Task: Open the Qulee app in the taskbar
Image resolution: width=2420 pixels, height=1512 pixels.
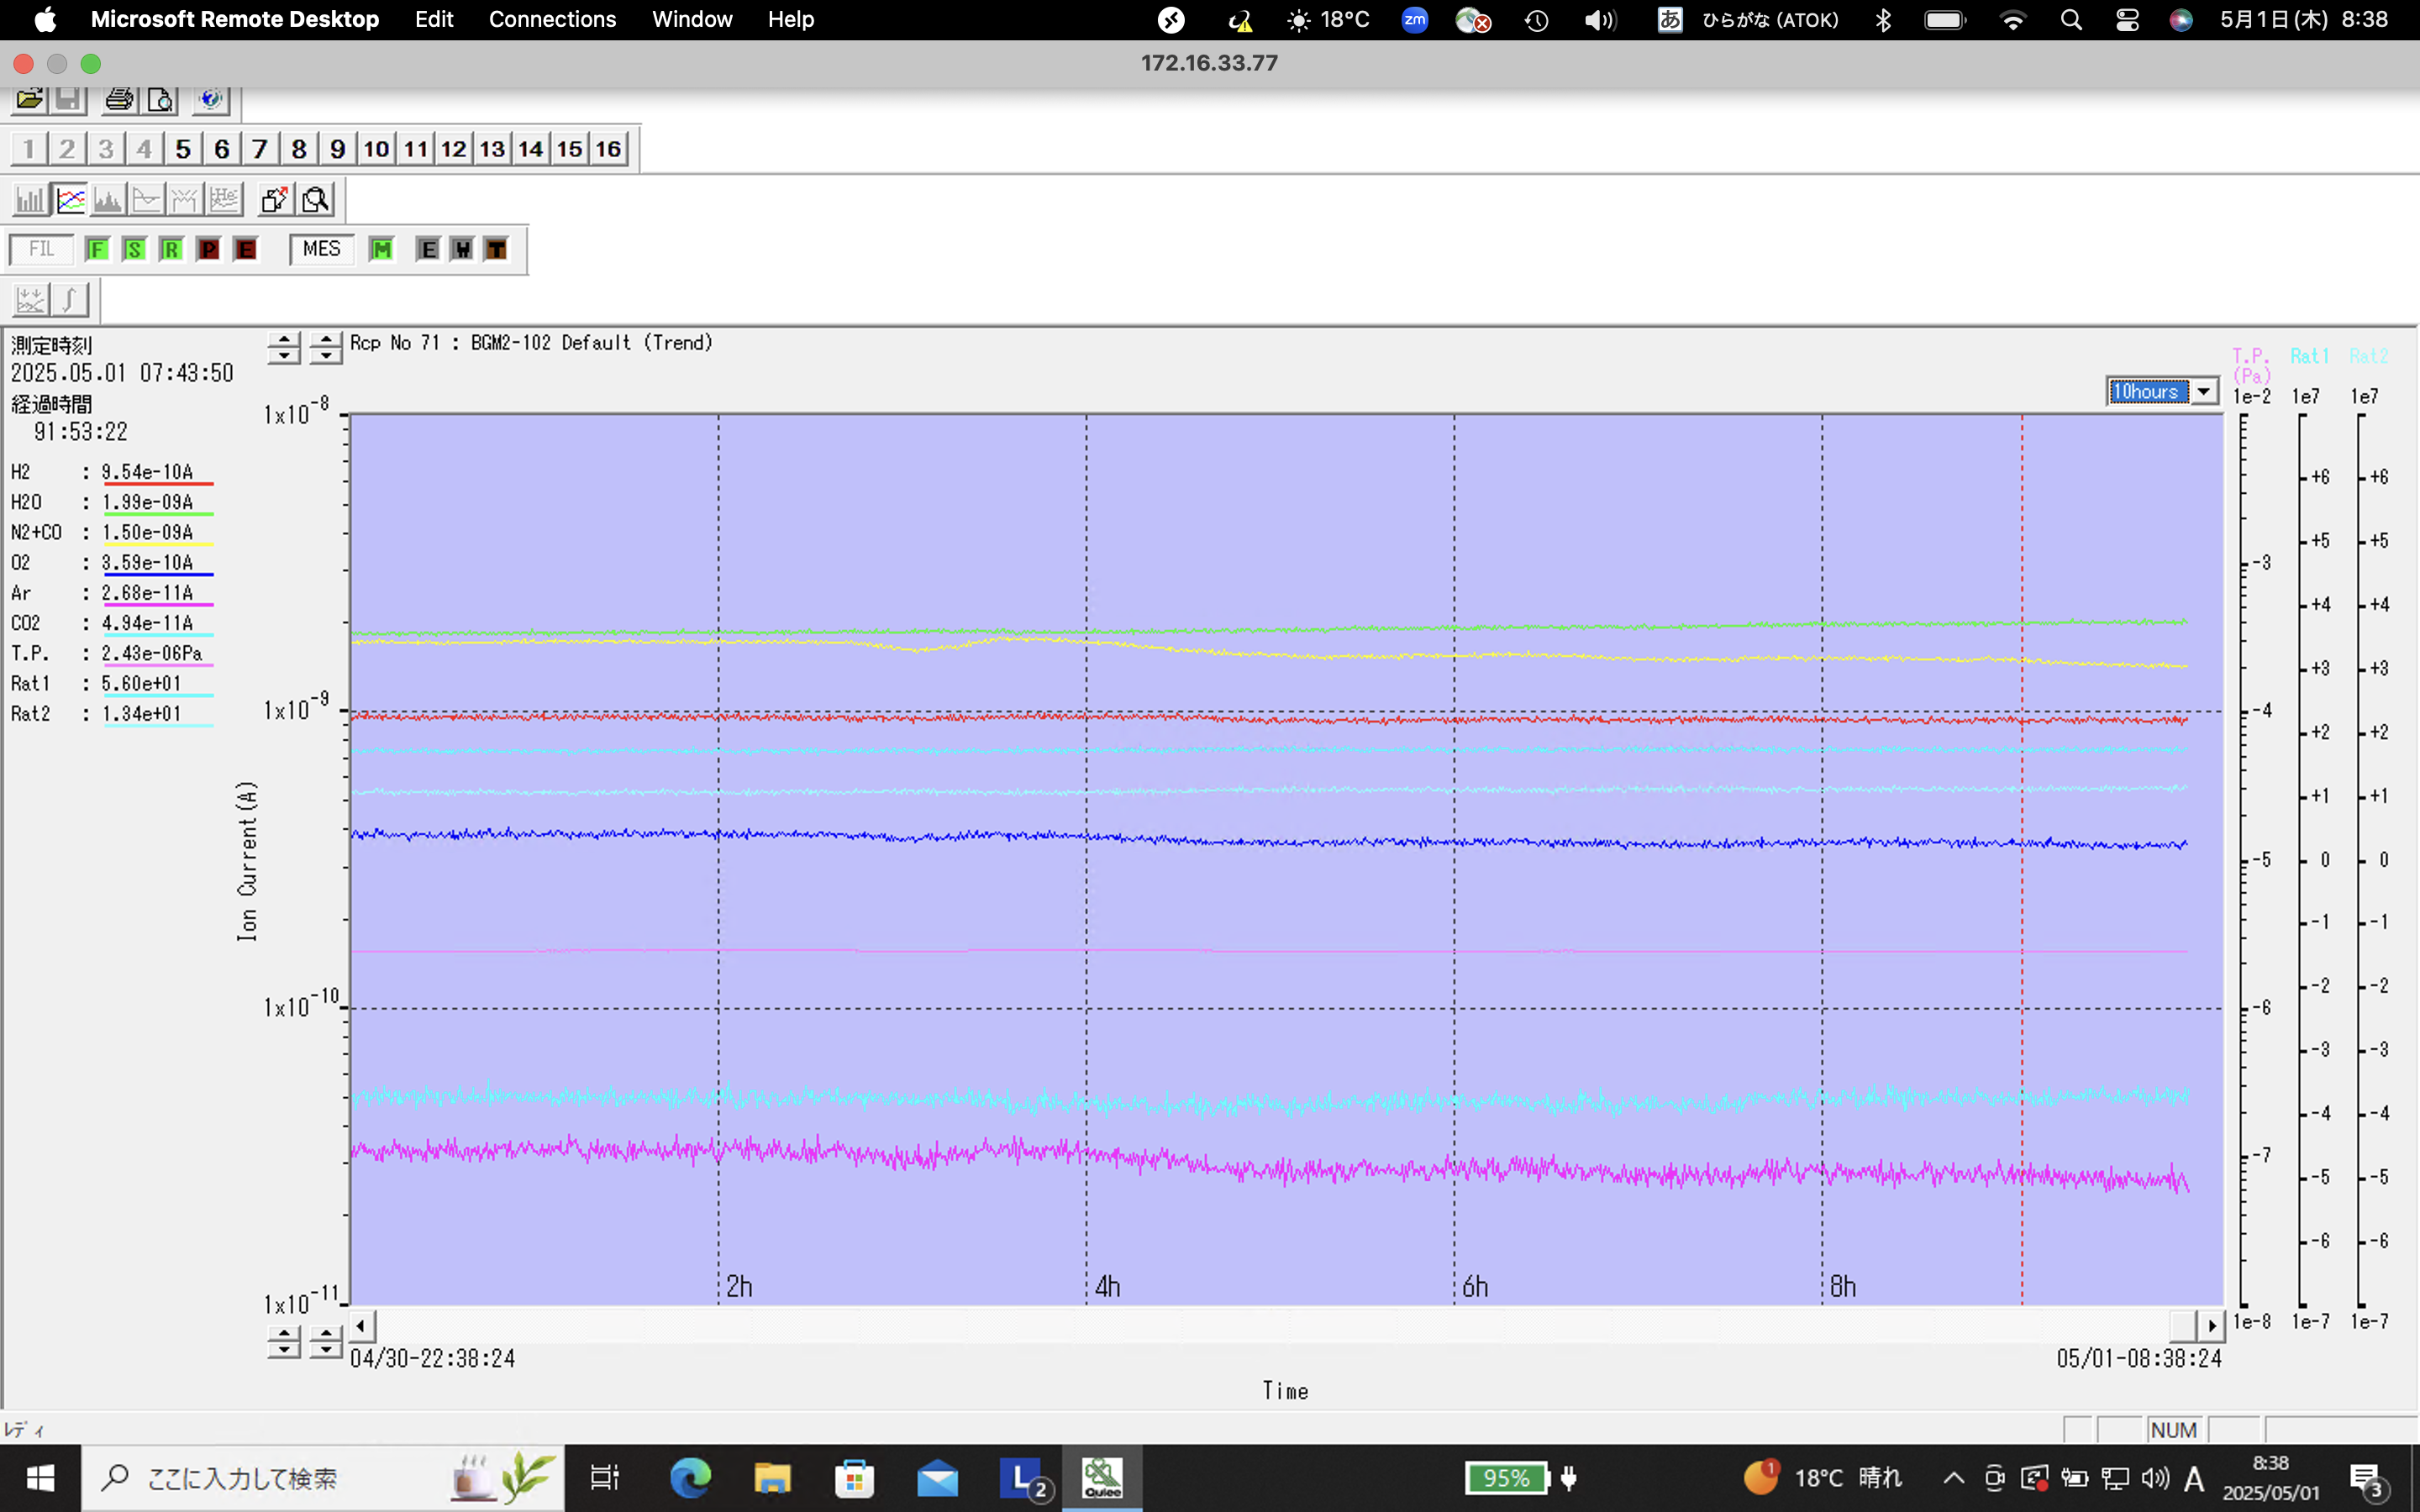Action: 1102,1477
